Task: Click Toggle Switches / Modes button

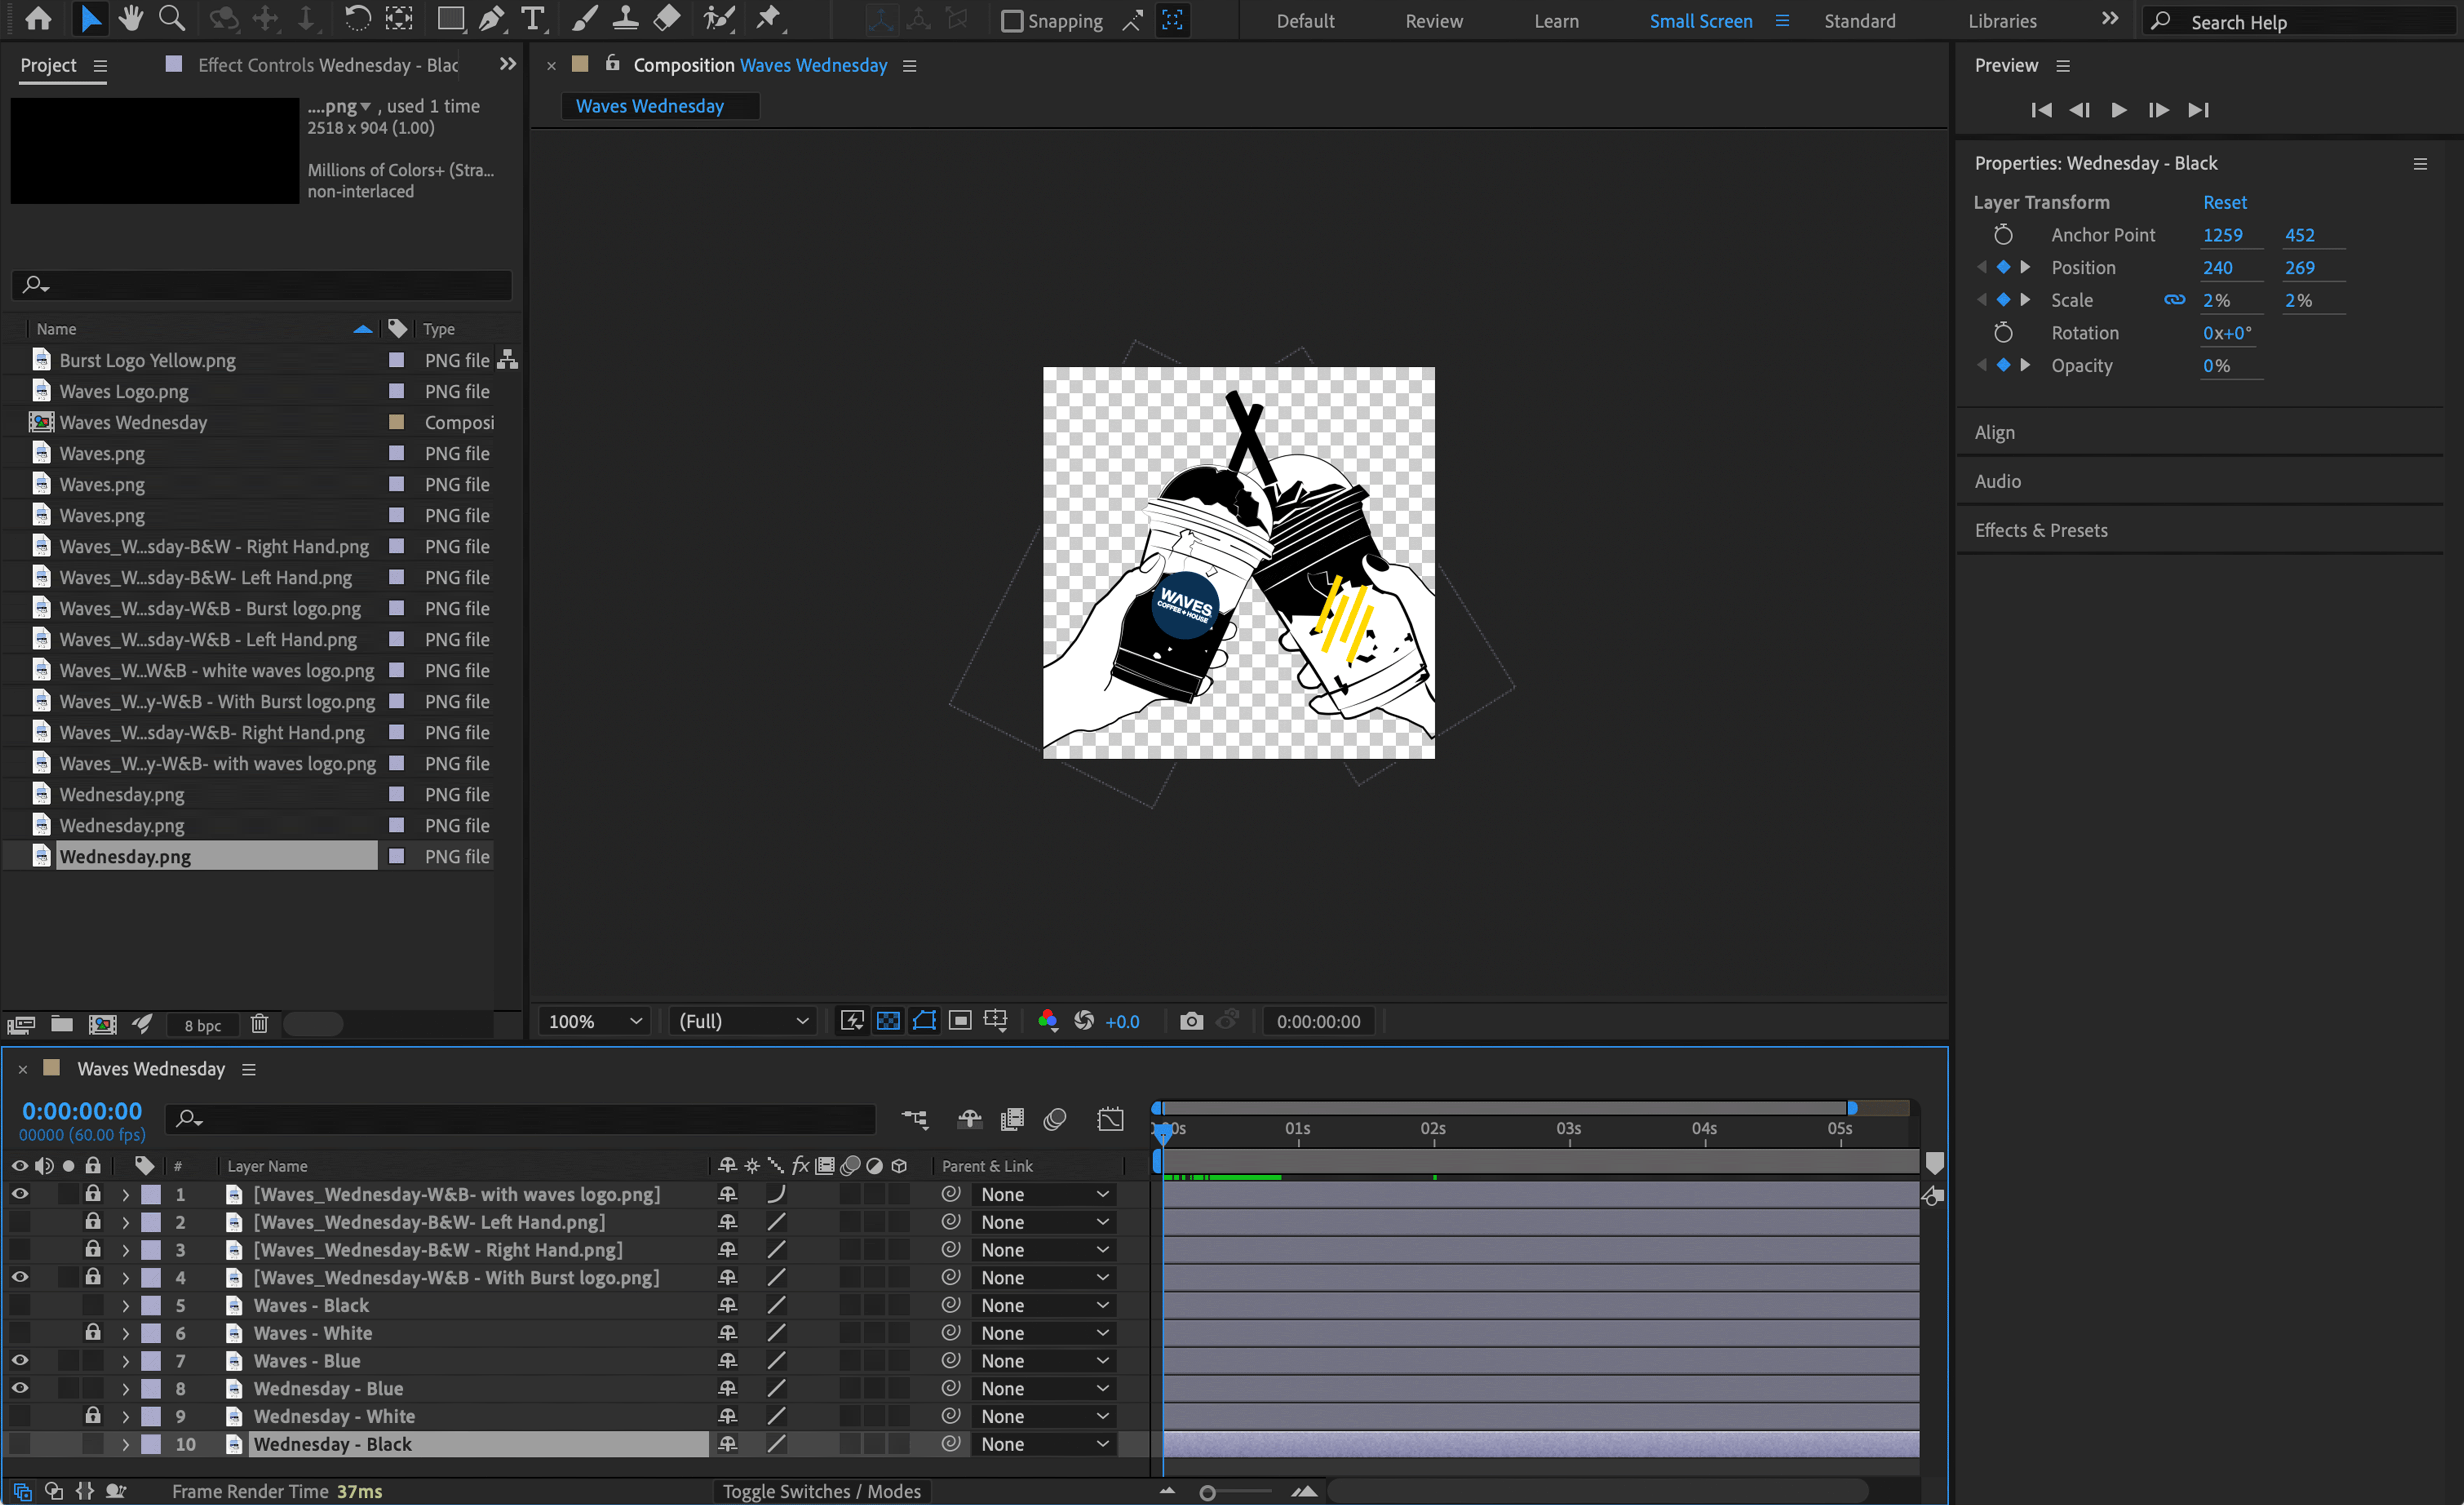Action: tap(821, 1491)
